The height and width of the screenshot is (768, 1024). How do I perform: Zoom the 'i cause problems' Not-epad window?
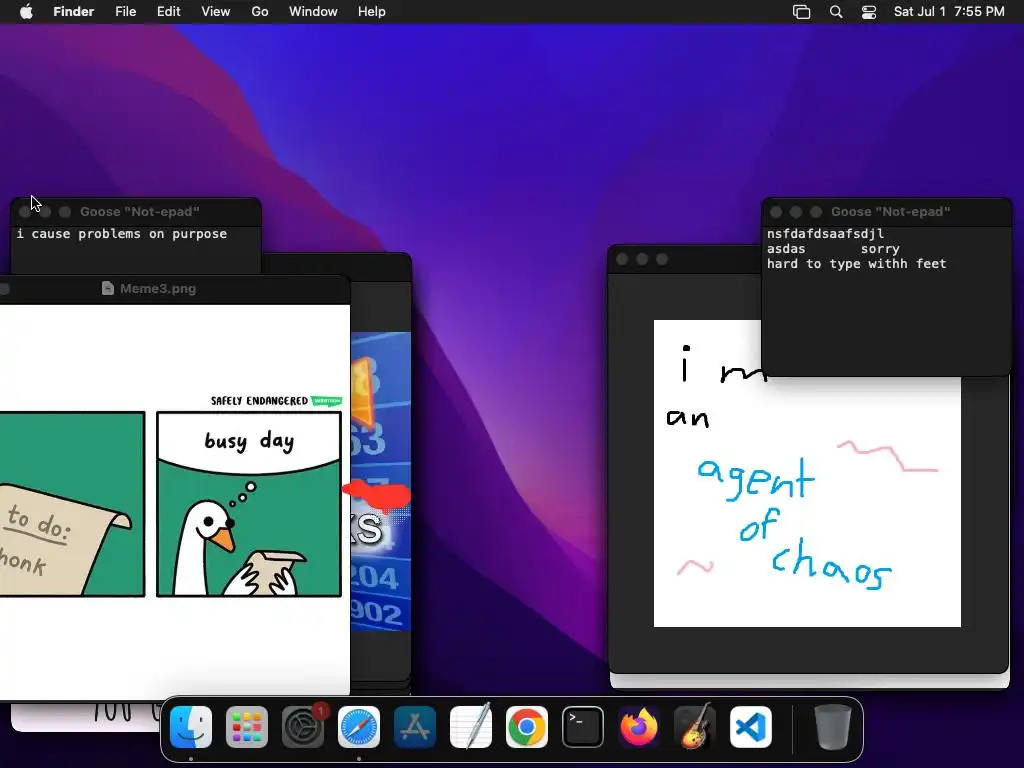pyautogui.click(x=65, y=212)
